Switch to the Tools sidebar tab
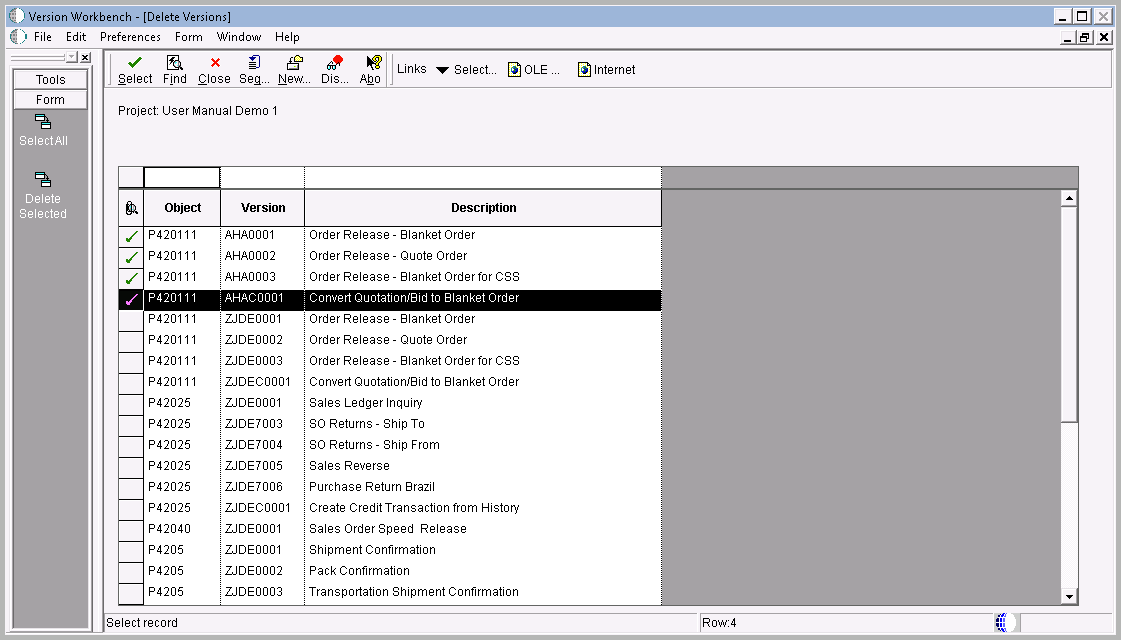 pyautogui.click(x=50, y=78)
